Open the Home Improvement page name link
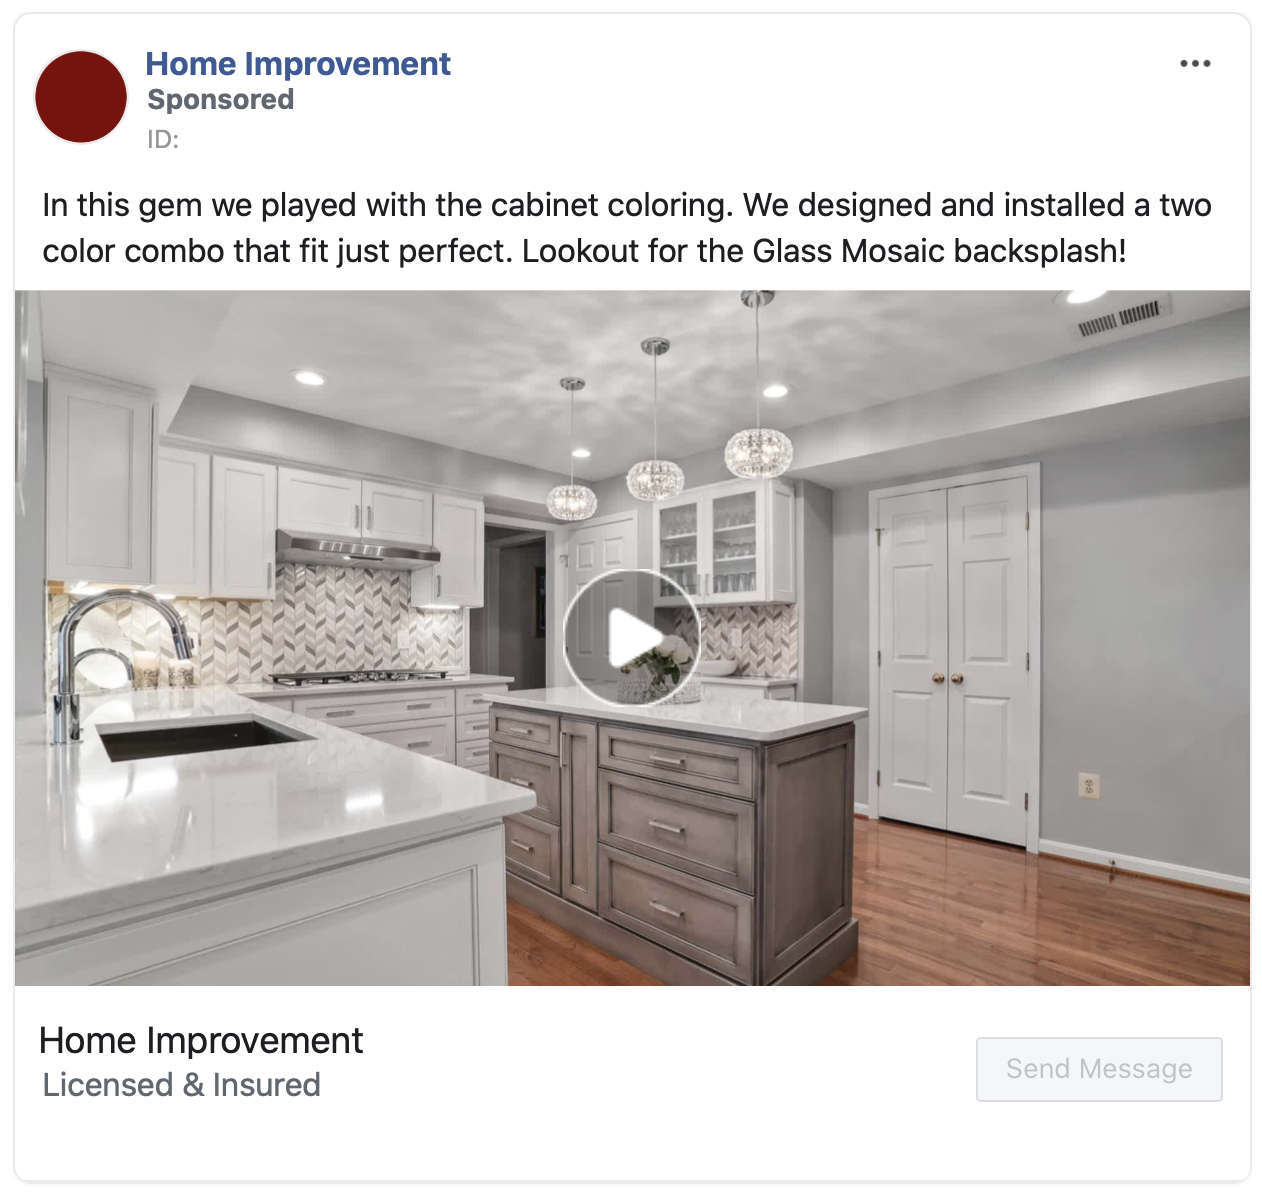The image size is (1262, 1192). pos(298,63)
